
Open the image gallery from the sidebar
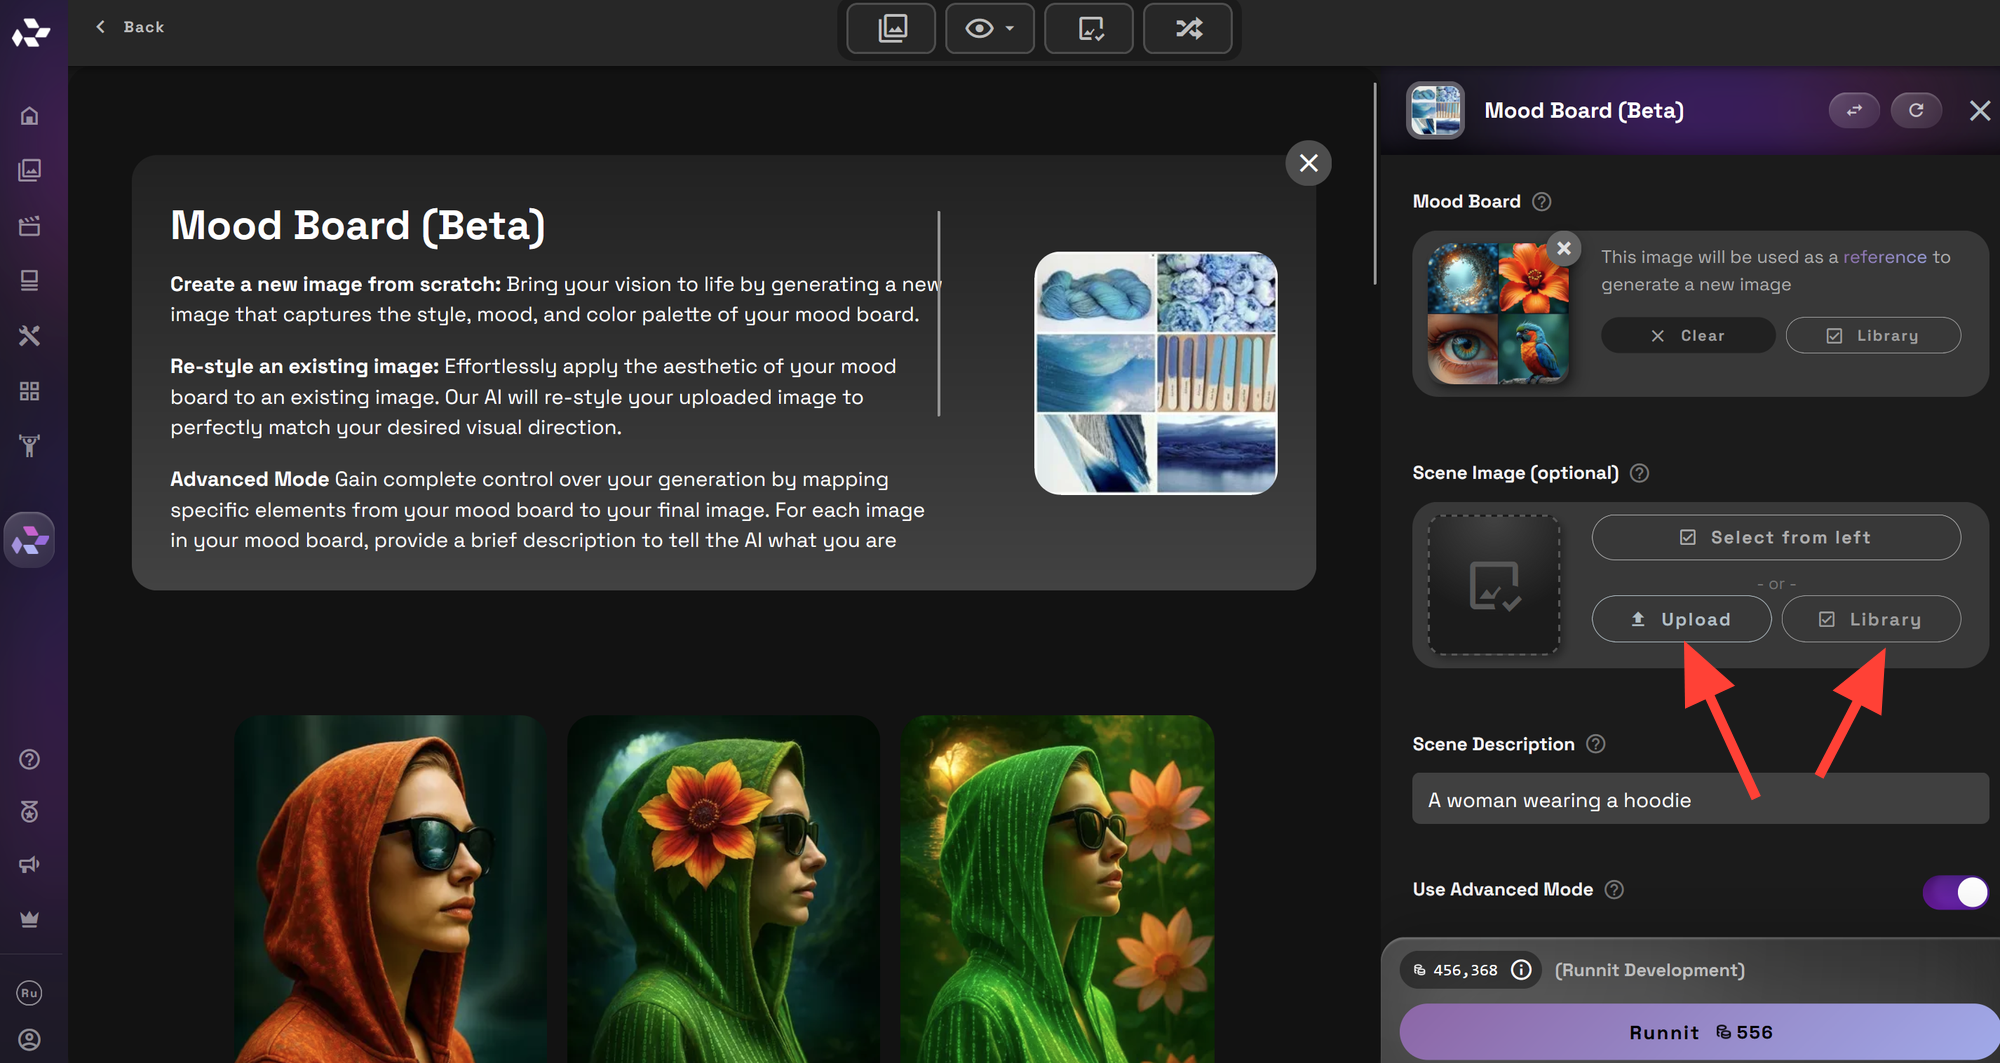pyautogui.click(x=30, y=170)
